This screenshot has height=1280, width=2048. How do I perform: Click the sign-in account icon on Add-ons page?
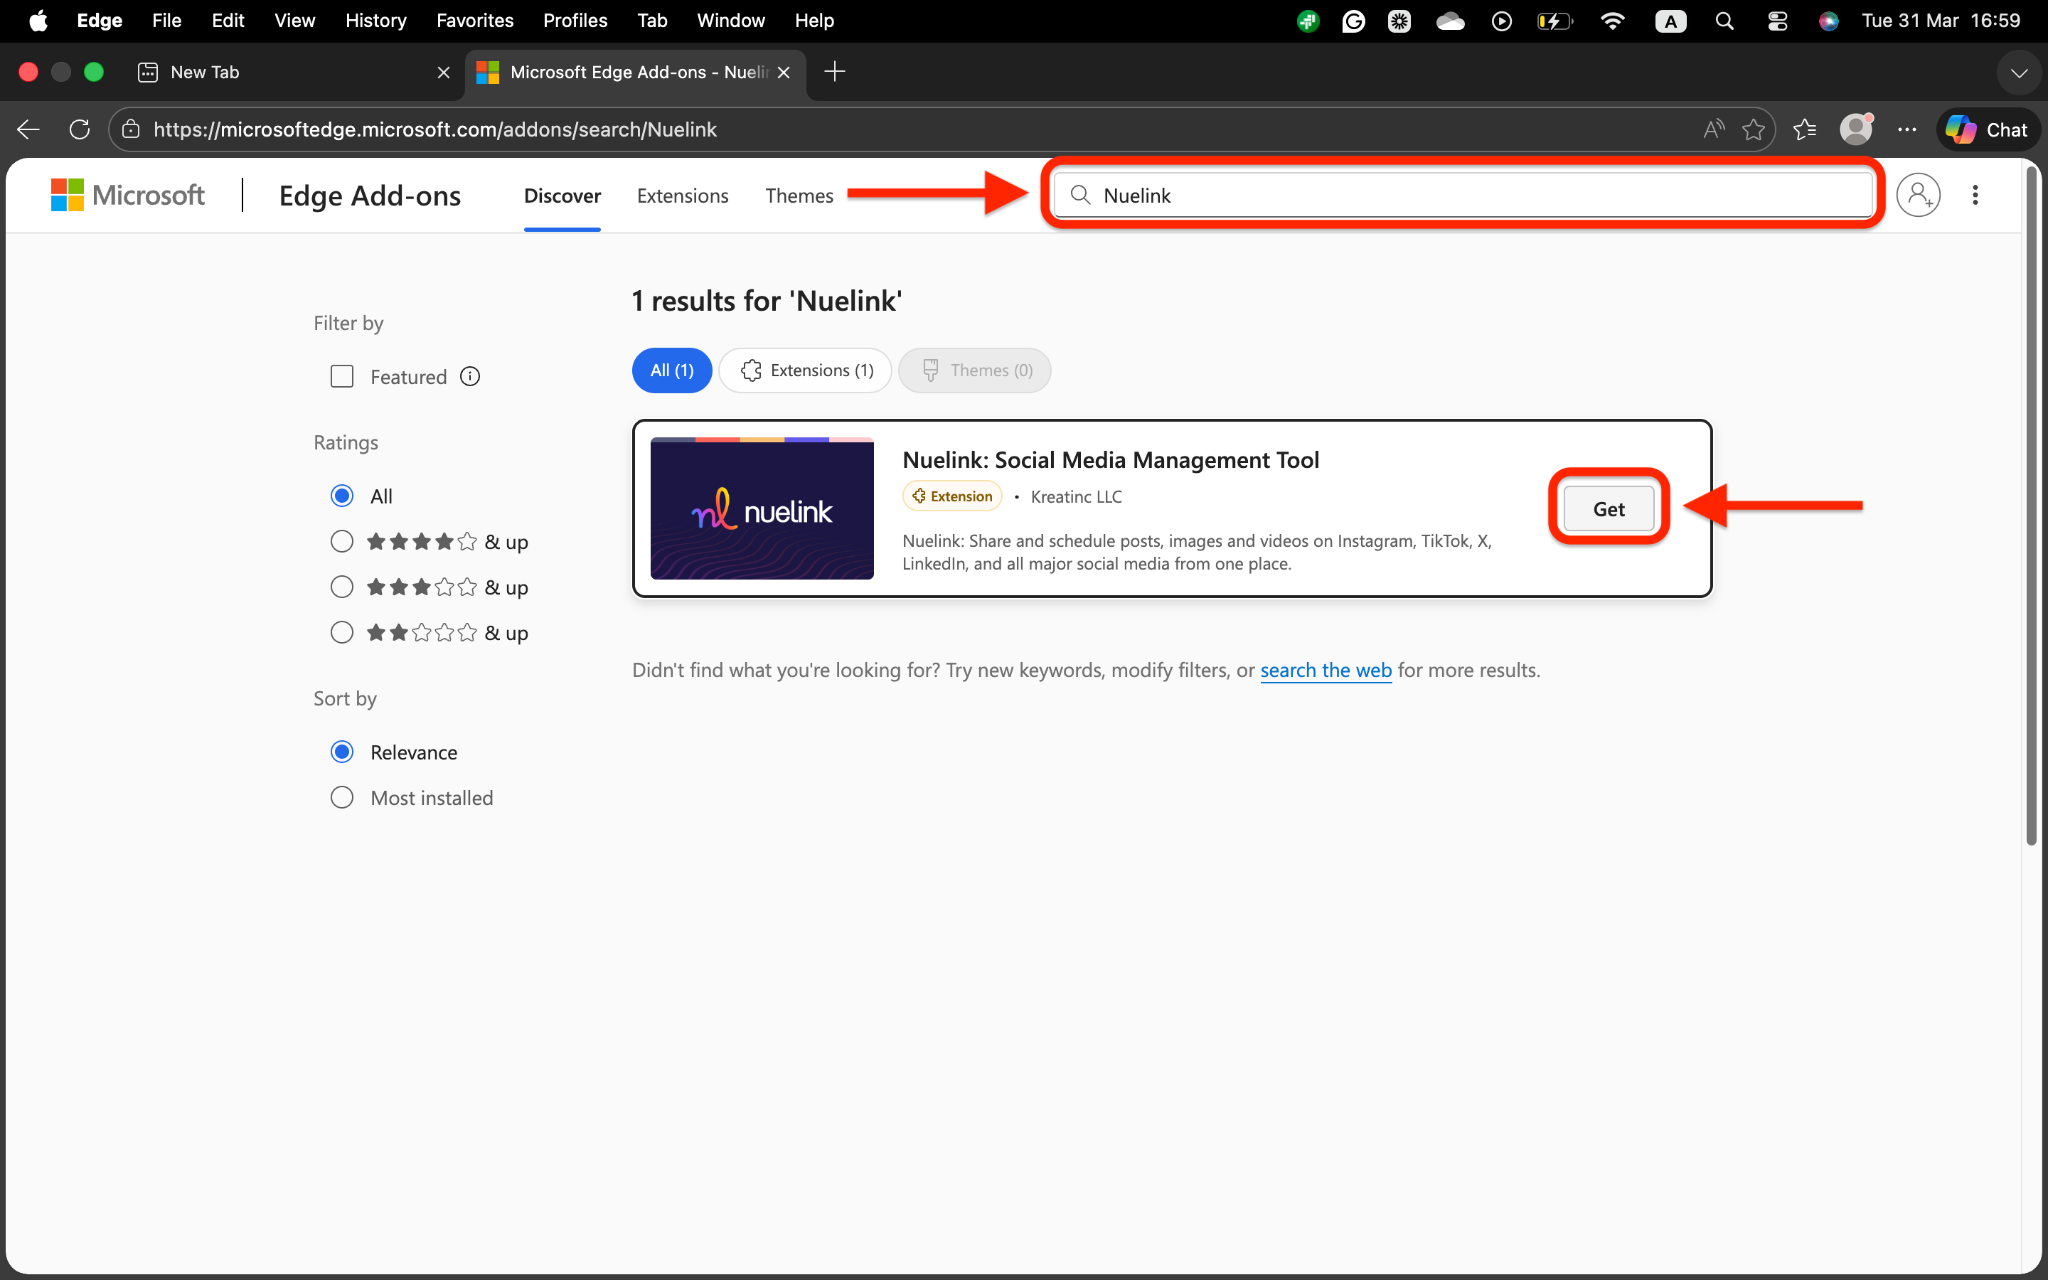(1918, 195)
